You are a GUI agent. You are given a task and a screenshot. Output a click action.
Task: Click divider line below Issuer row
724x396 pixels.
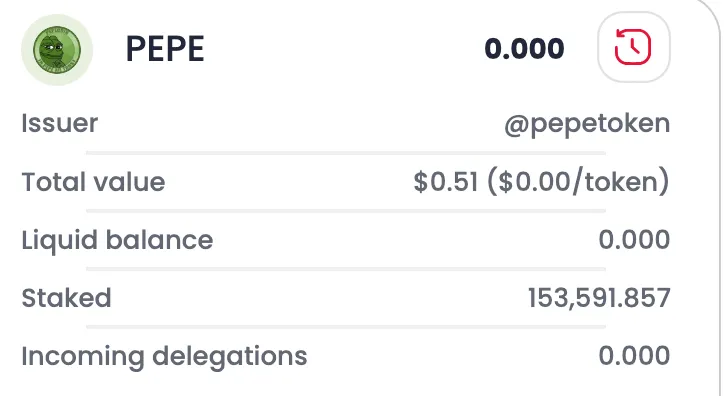pos(346,153)
